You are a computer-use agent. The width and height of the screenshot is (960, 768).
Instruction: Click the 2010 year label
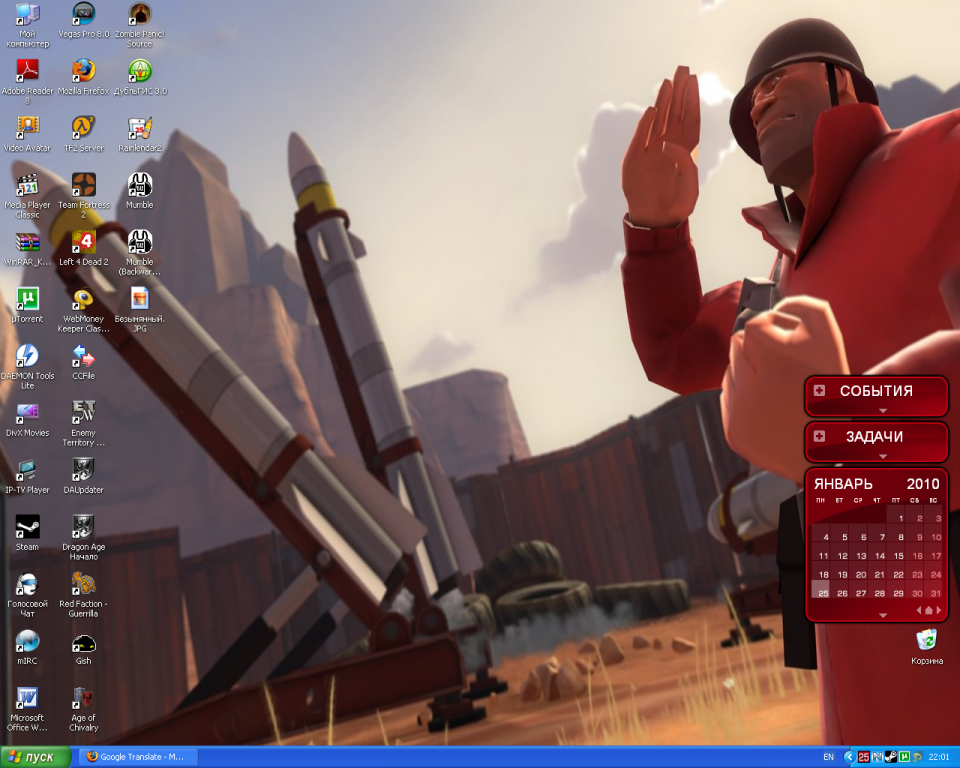pyautogui.click(x=923, y=484)
